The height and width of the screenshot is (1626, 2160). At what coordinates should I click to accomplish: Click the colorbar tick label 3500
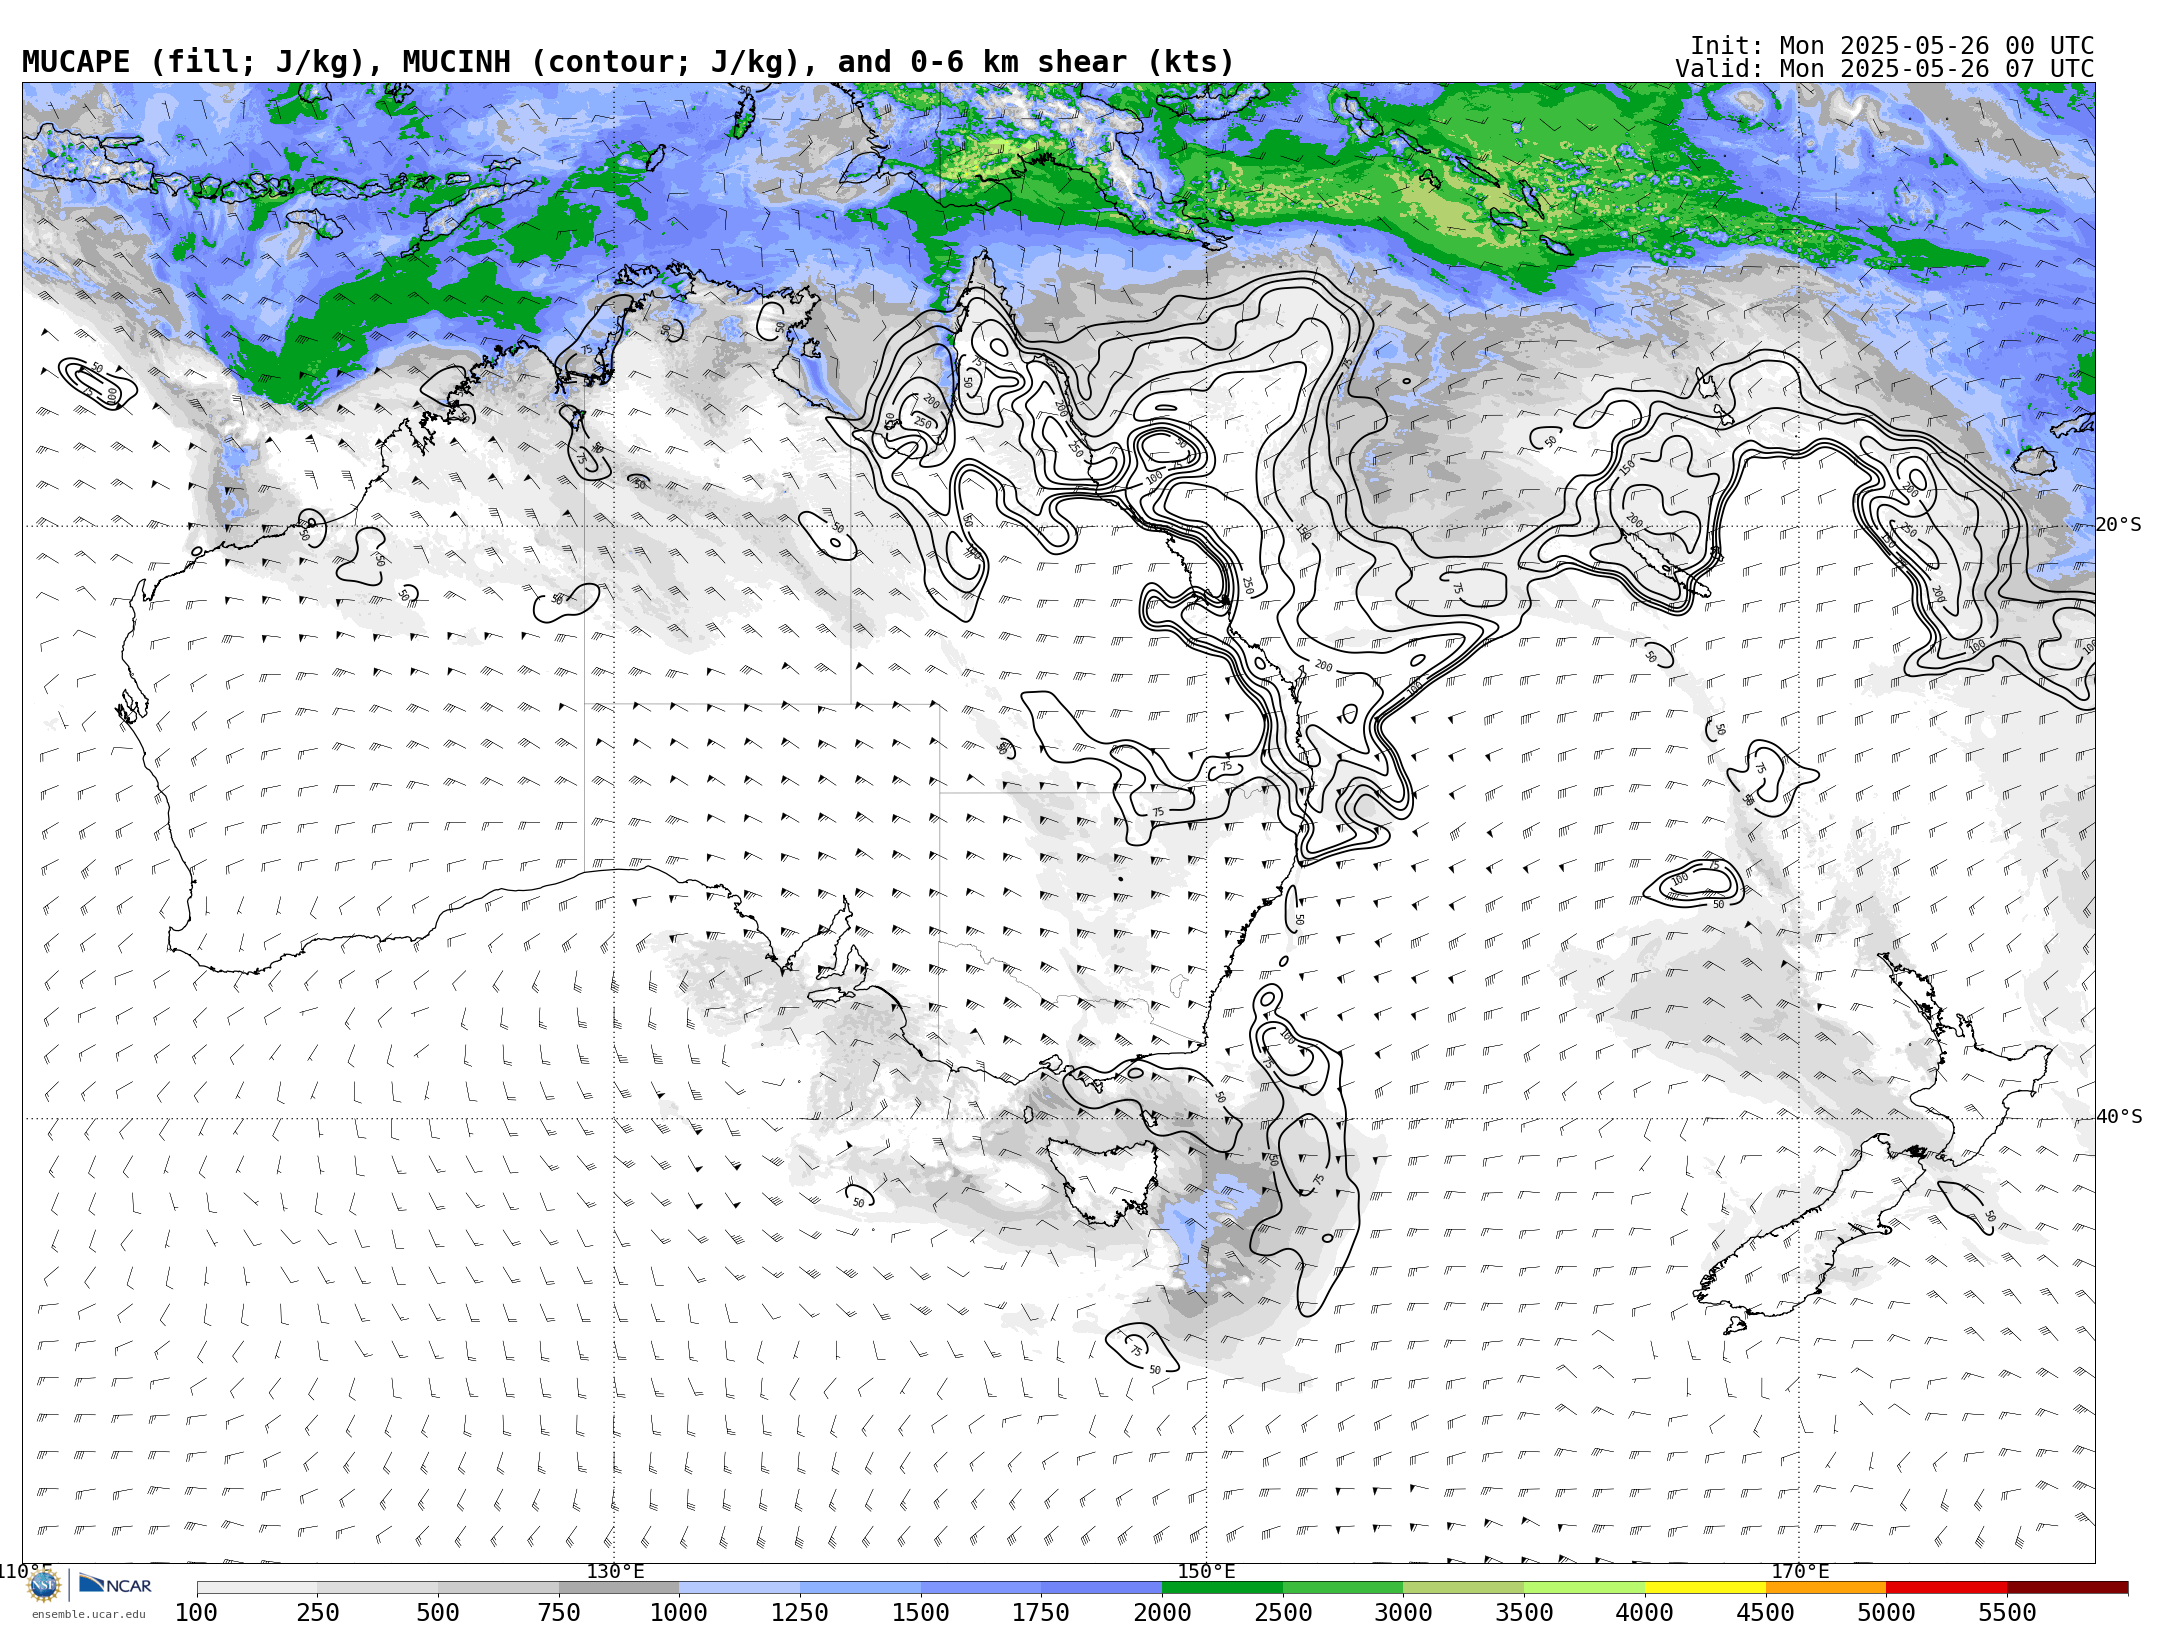pos(1524,1612)
